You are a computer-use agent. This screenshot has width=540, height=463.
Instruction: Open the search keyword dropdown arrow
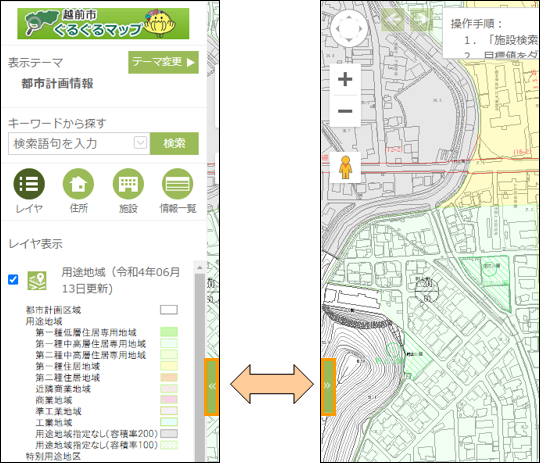click(140, 143)
